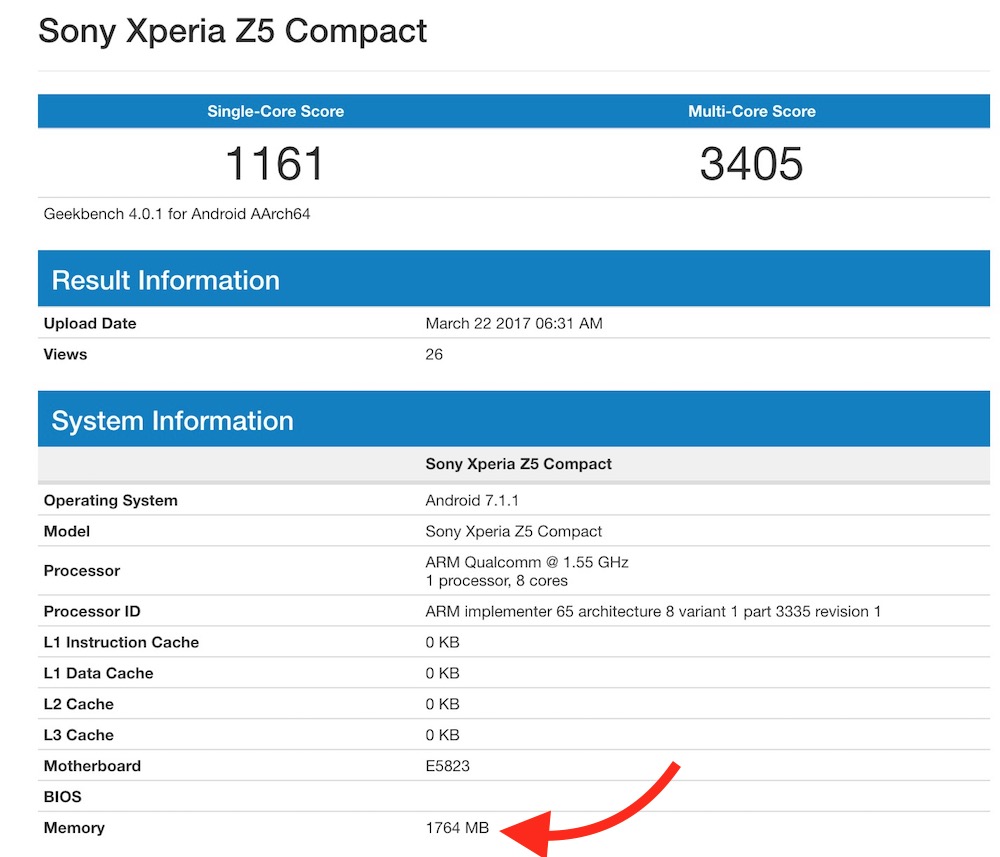
Task: Click the multi-core score value 3405
Action: click(751, 163)
